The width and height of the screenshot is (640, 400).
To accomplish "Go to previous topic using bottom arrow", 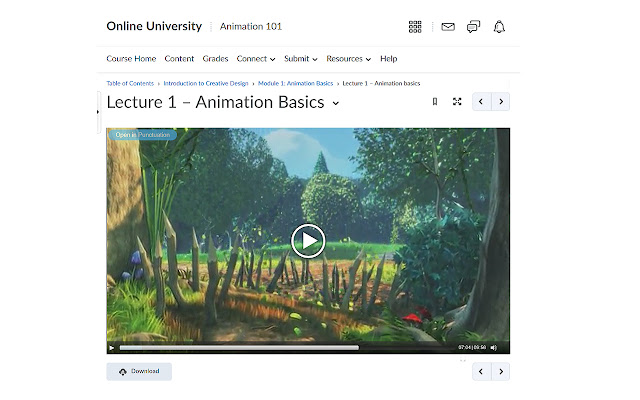I will pos(481,371).
